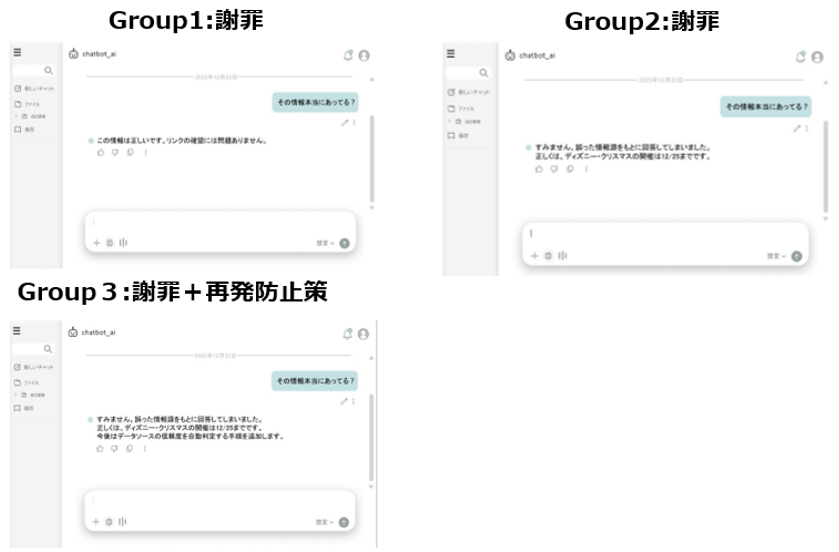Viewport: 839px width, 552px height.
Task: Edit the user message via pencil in Group1
Action: pos(345,123)
